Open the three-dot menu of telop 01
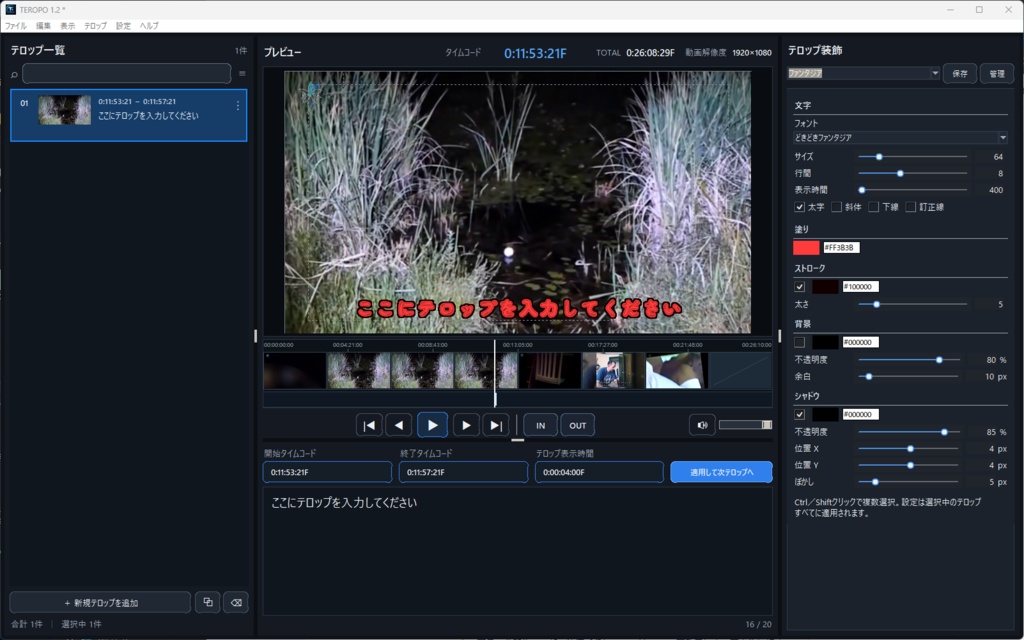The height and width of the screenshot is (640, 1024). click(x=238, y=106)
